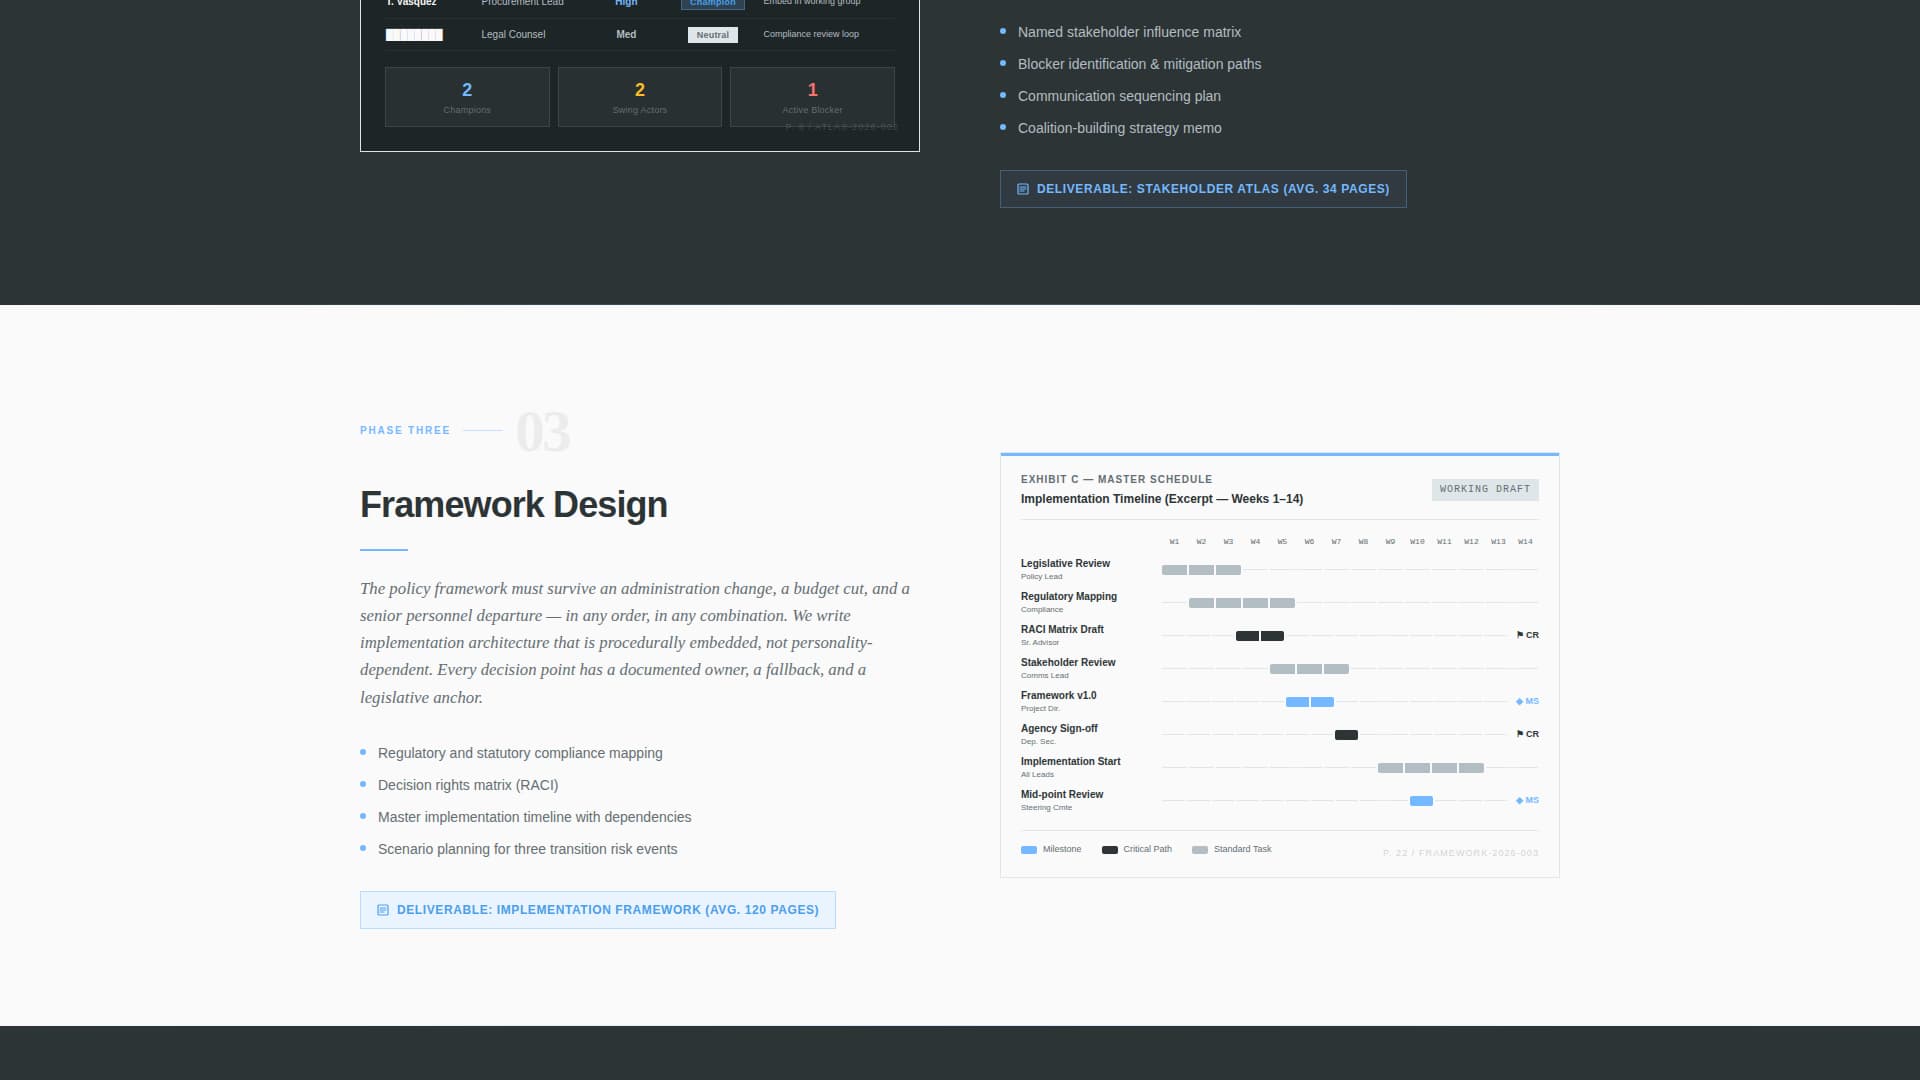Click the RACI Matrix Draft CR flag
Screen dimensions: 1920x1080
click(1527, 635)
